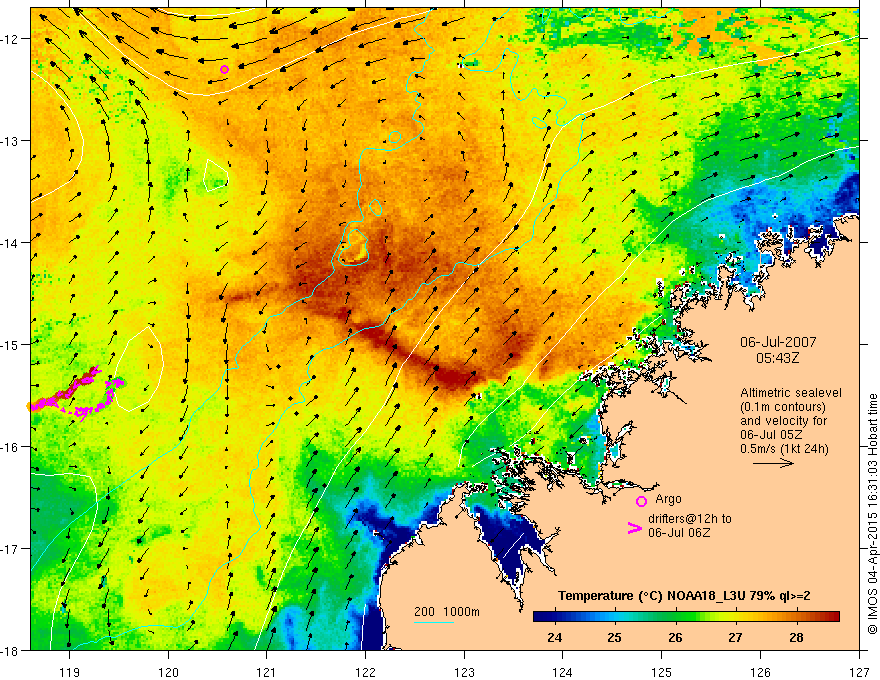This screenshot has width=880, height=680.
Task: Click the color bar label '27'
Action: (735, 637)
